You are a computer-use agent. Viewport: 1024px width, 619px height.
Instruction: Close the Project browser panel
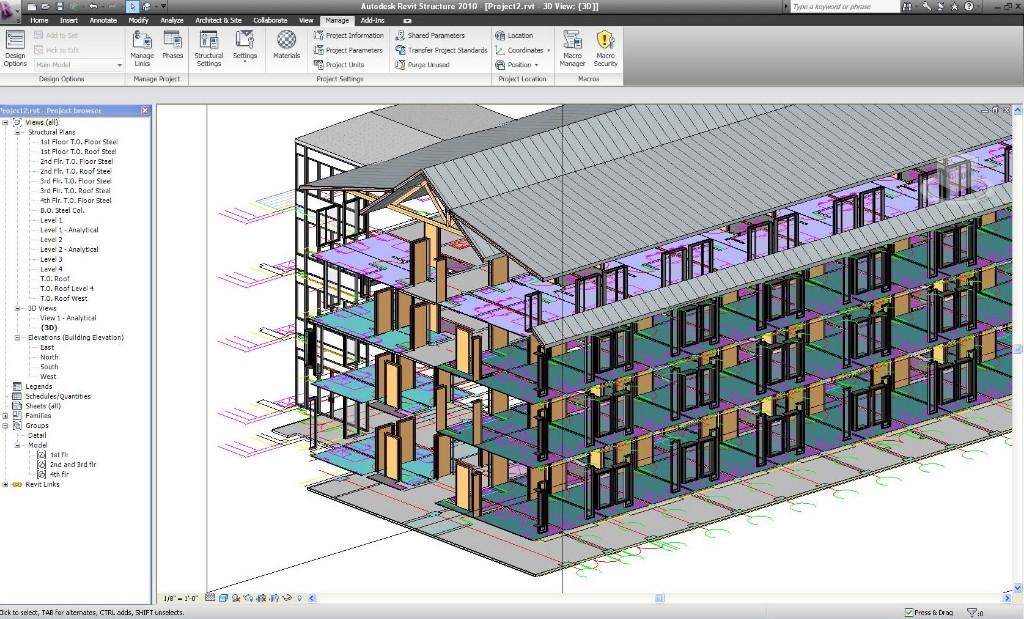[x=145, y=110]
